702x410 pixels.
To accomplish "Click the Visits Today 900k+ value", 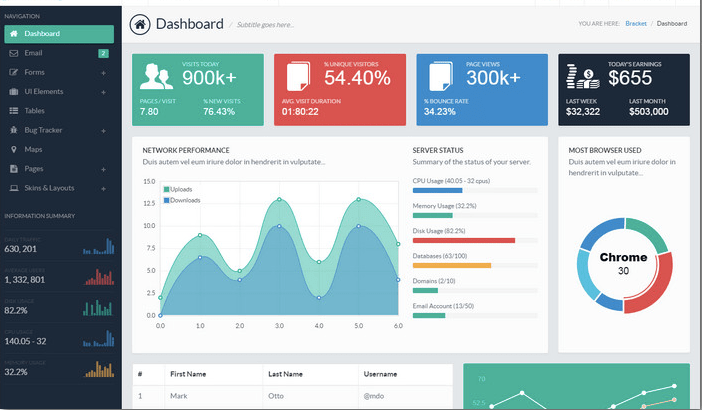I will point(209,78).
